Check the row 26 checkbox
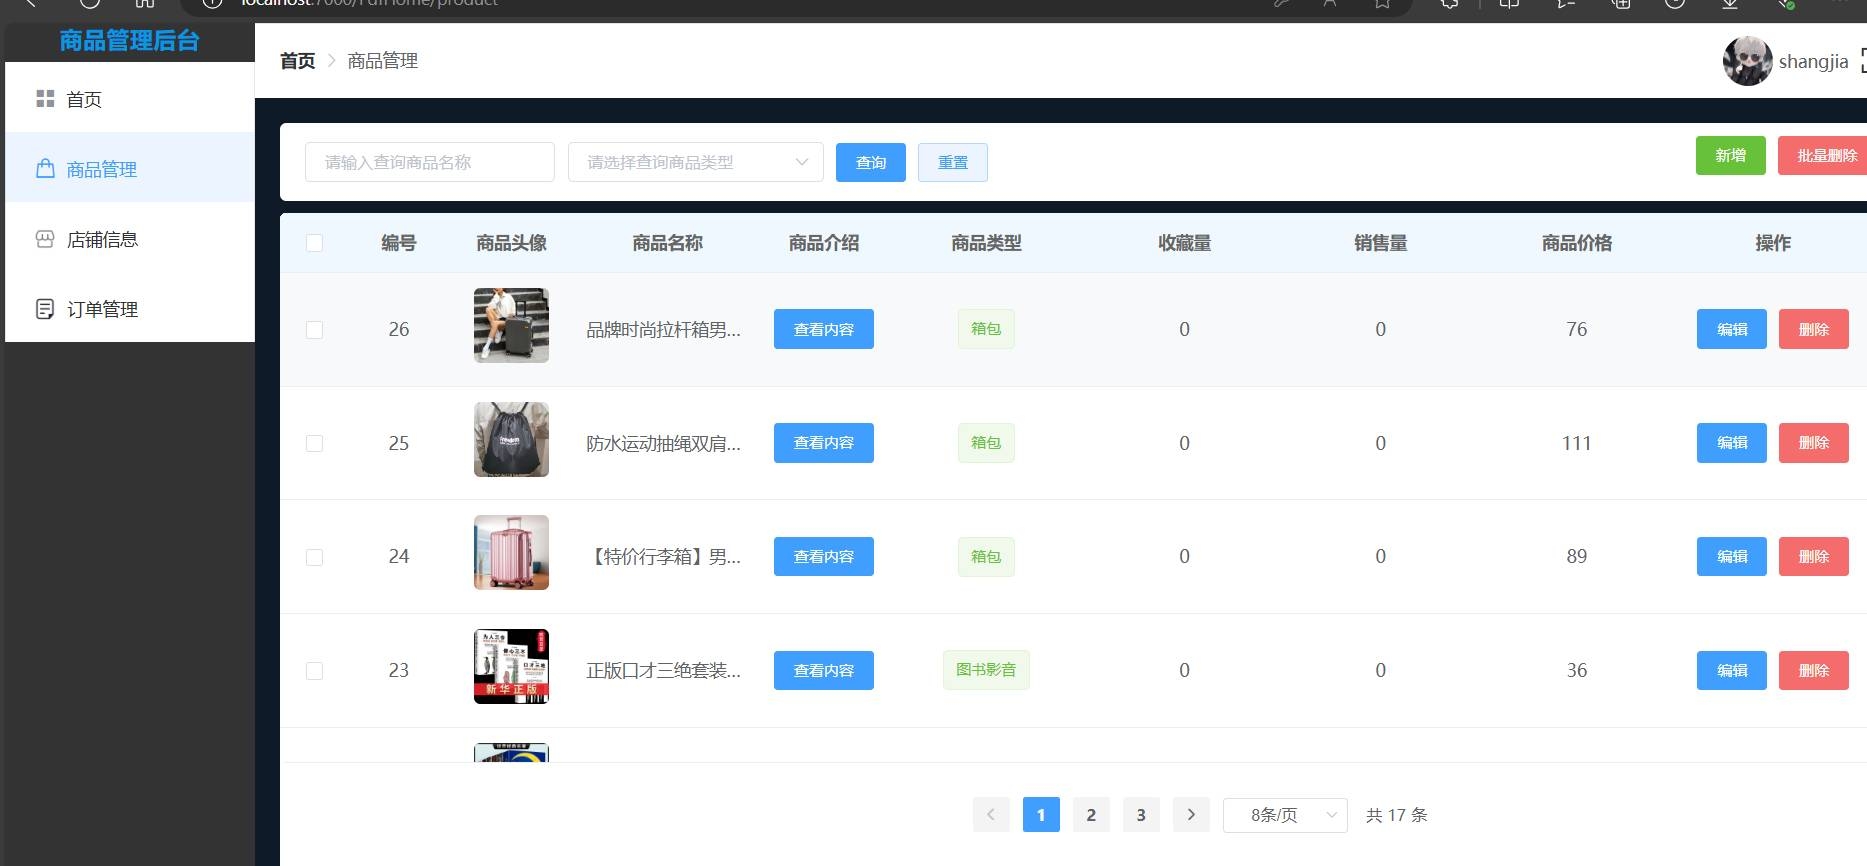Viewport: 1867px width, 866px height. click(314, 330)
